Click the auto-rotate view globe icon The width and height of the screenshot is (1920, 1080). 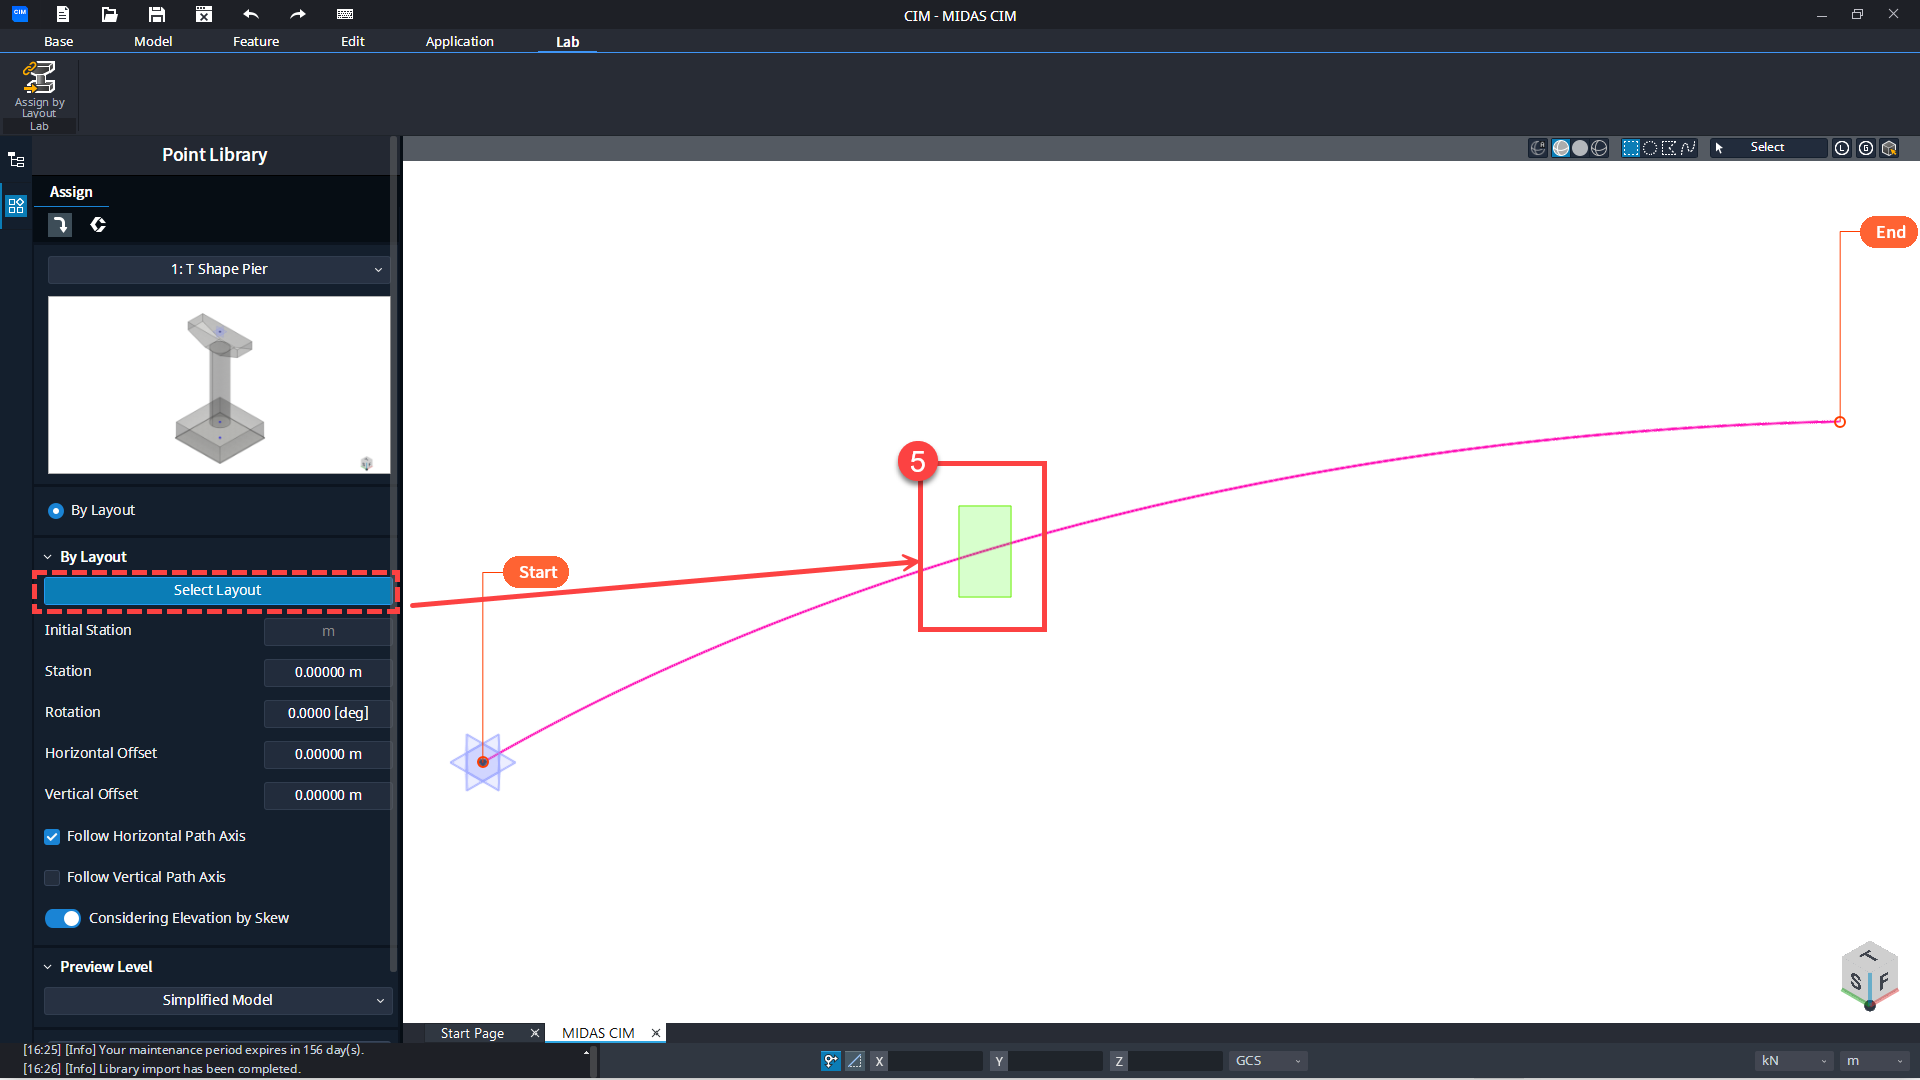coord(1538,148)
